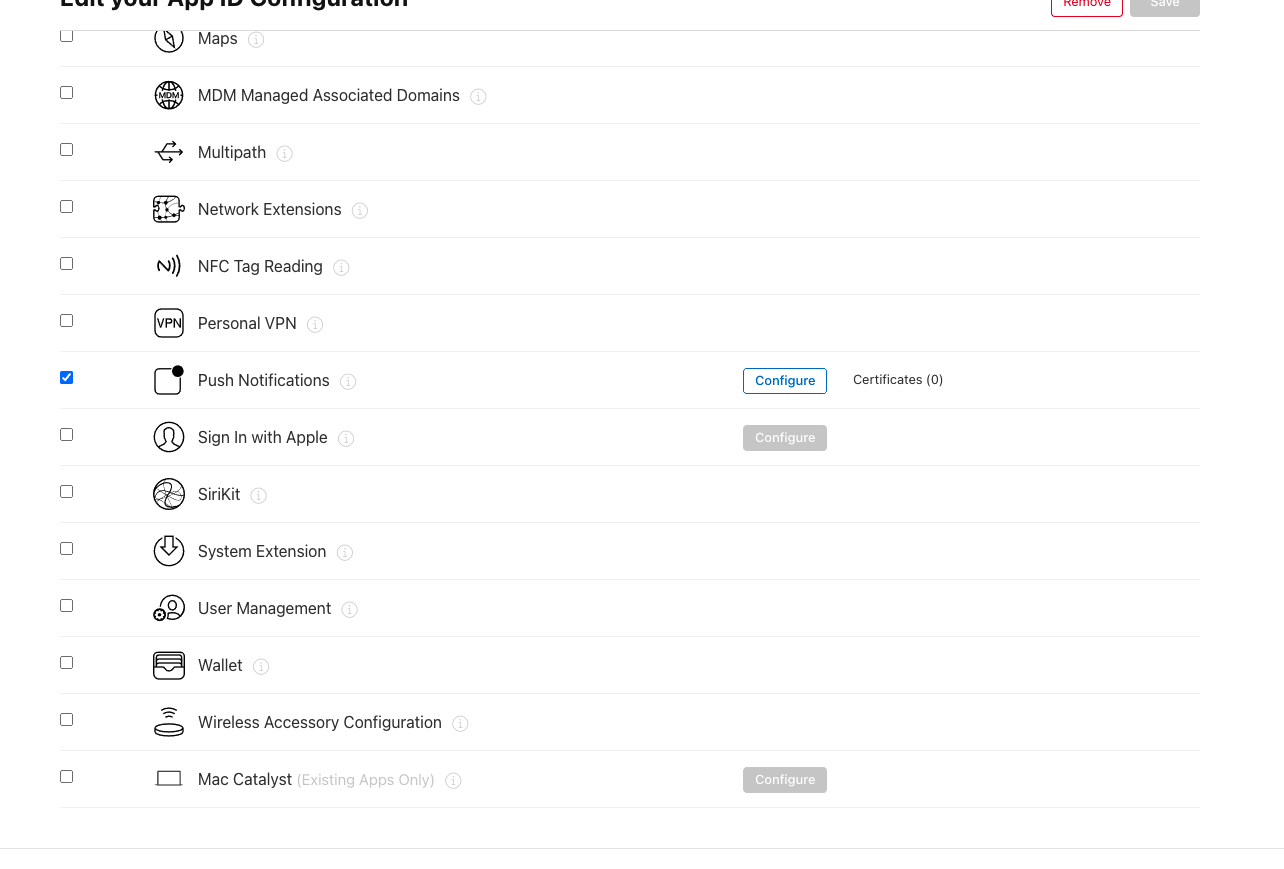Enable the Network Extensions checkbox

67,206
